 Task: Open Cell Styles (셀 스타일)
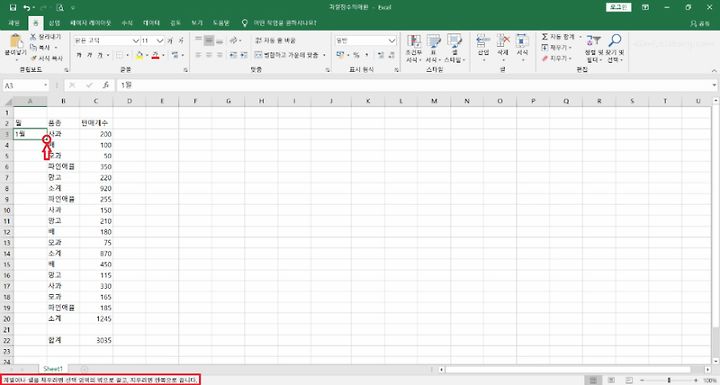454,48
